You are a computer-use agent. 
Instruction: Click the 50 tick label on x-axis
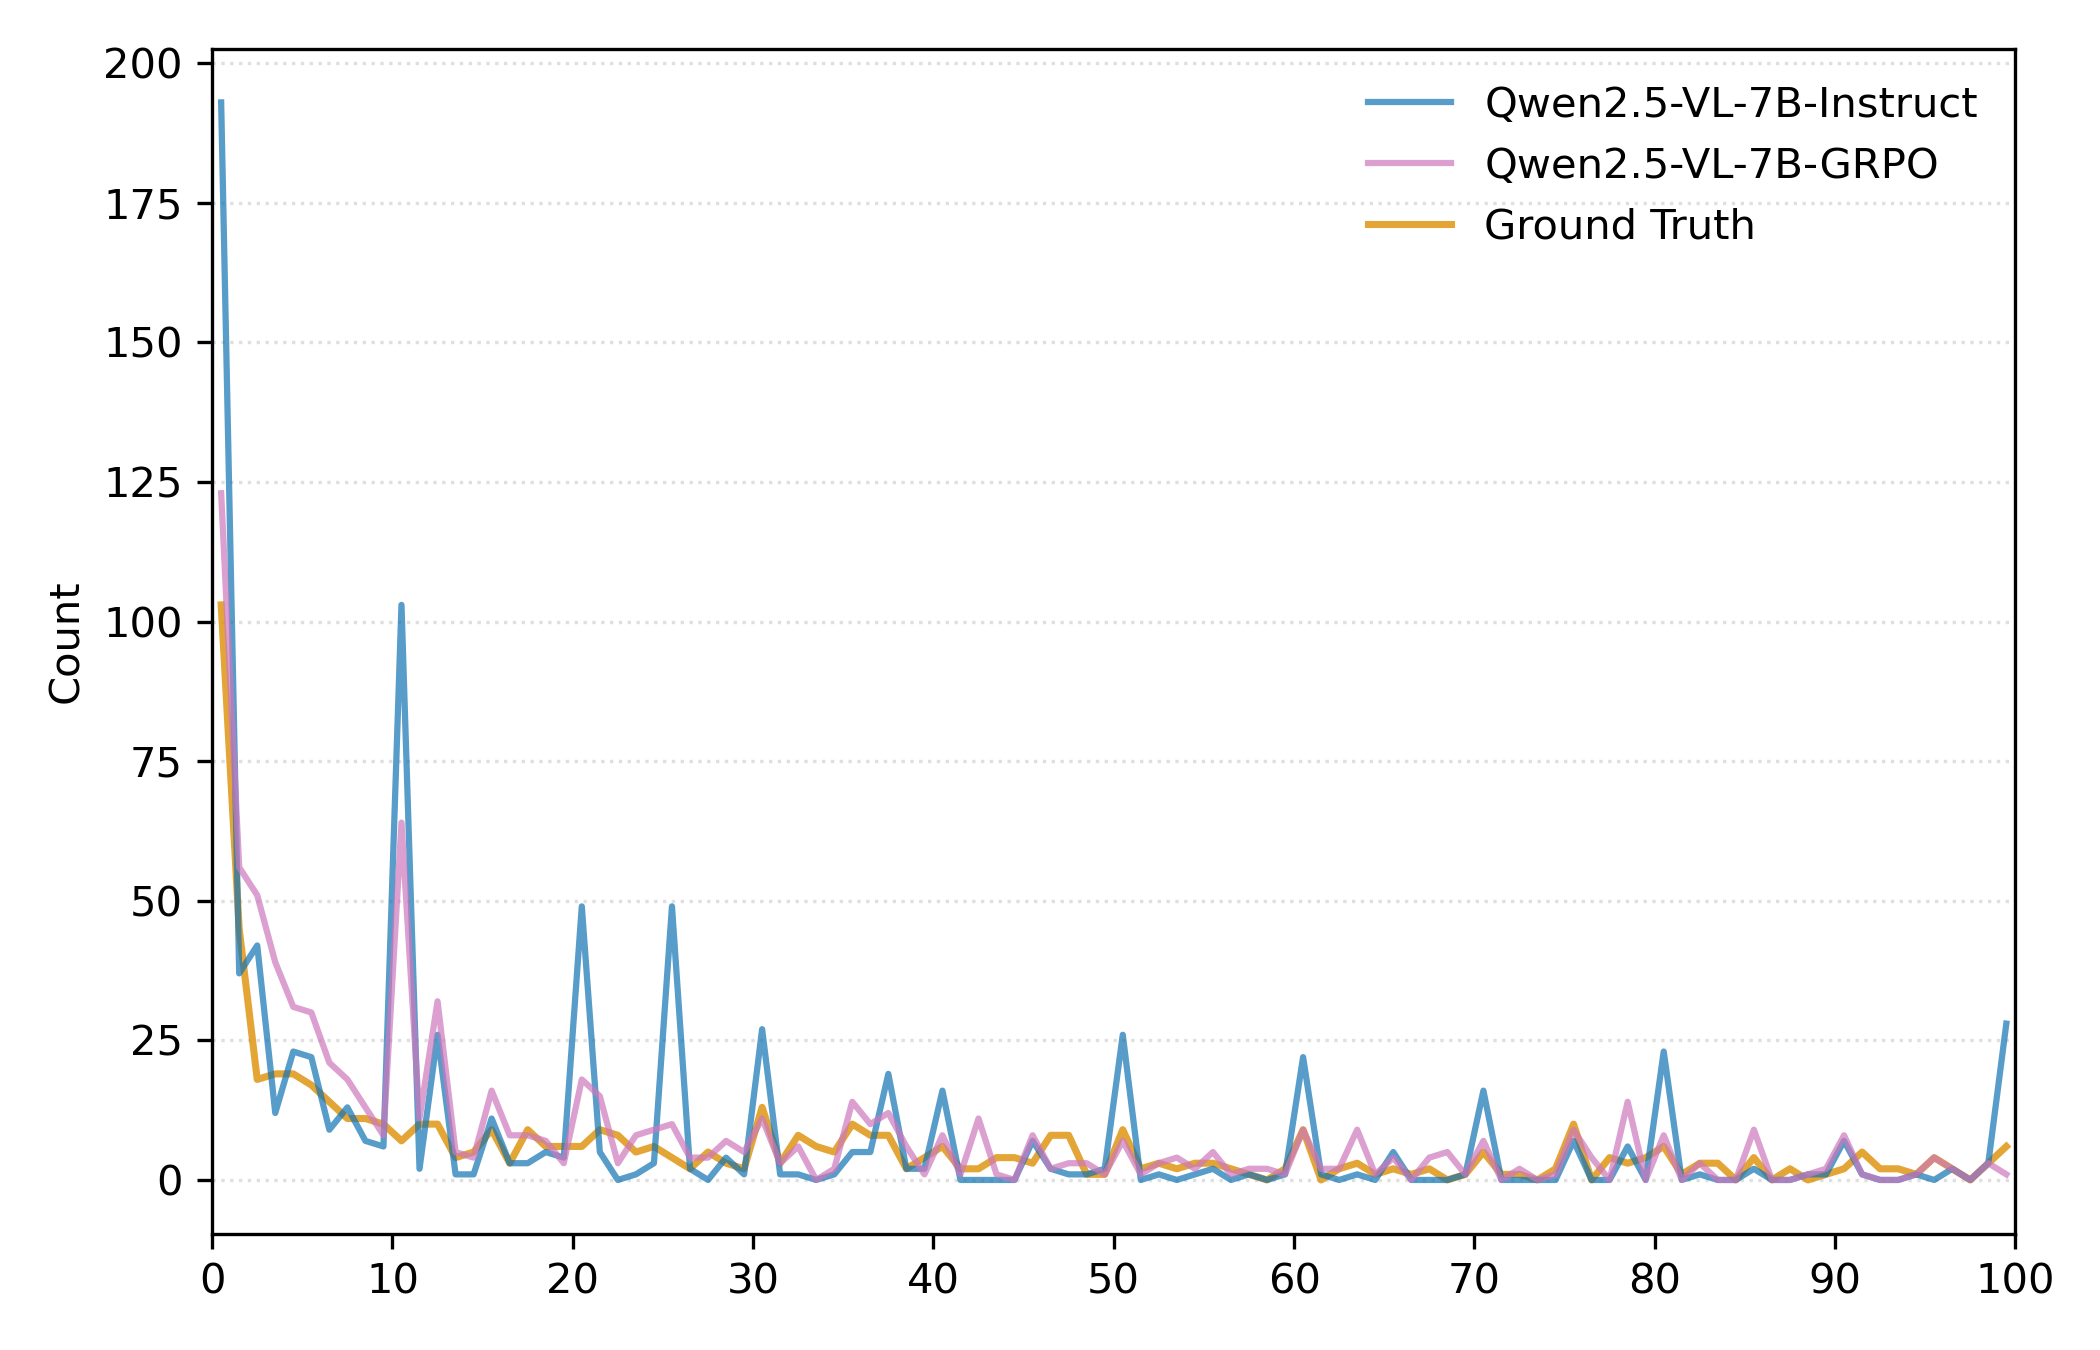click(x=1113, y=1280)
